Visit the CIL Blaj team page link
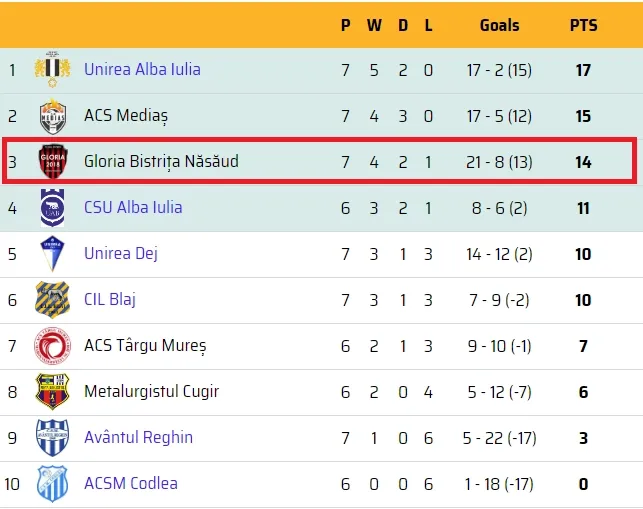643x509 pixels. (x=110, y=299)
